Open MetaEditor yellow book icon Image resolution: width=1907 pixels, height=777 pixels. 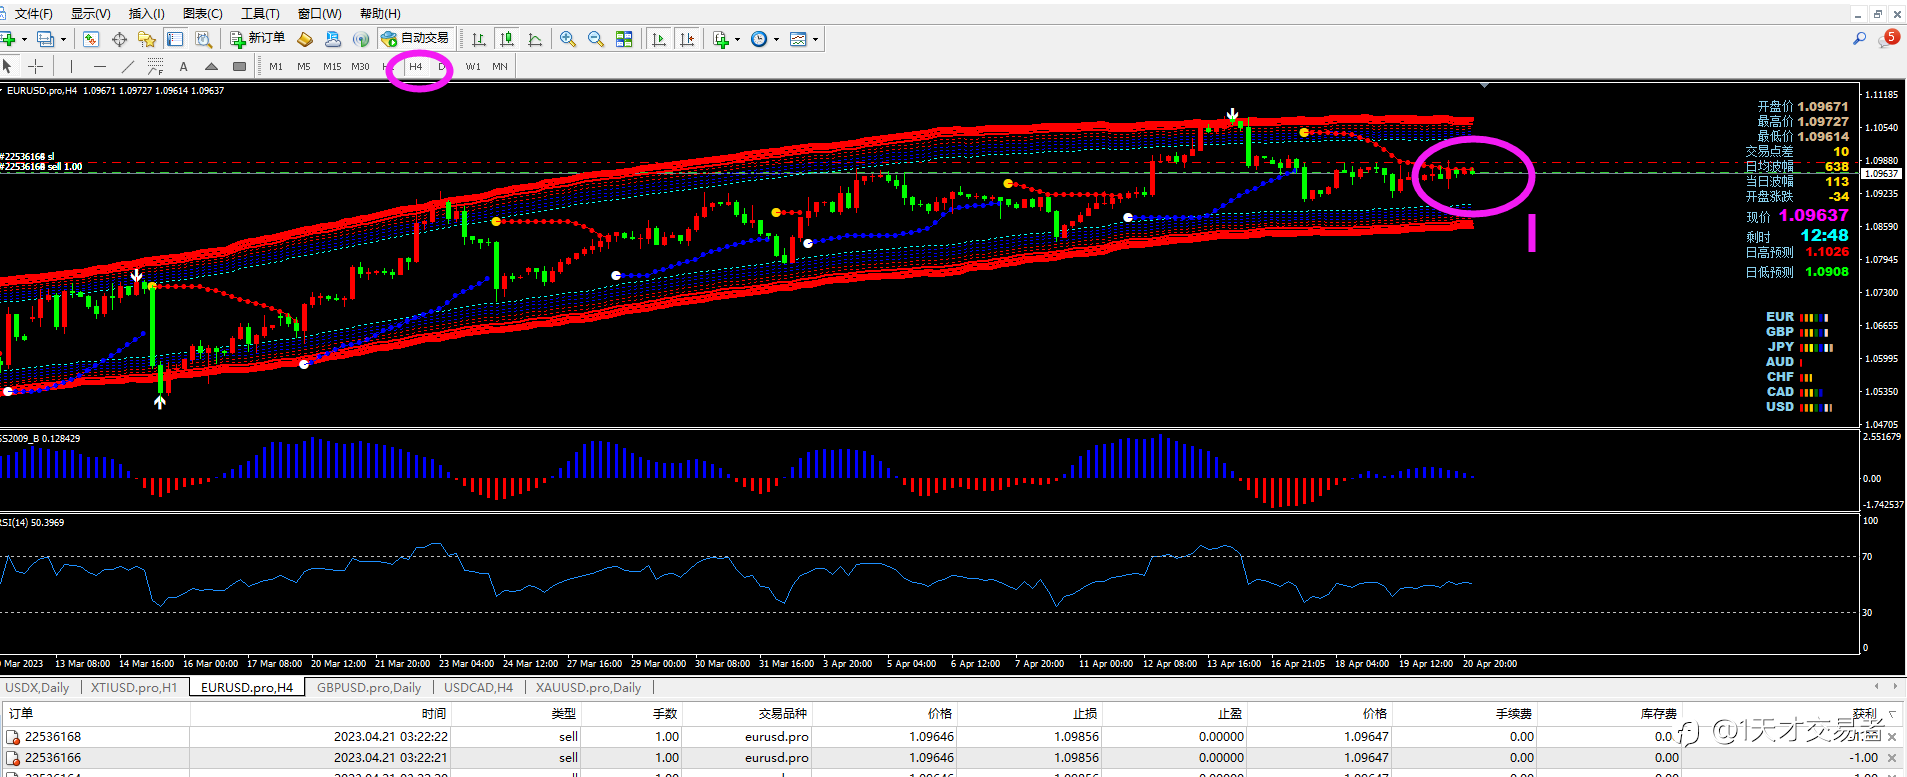tap(305, 39)
